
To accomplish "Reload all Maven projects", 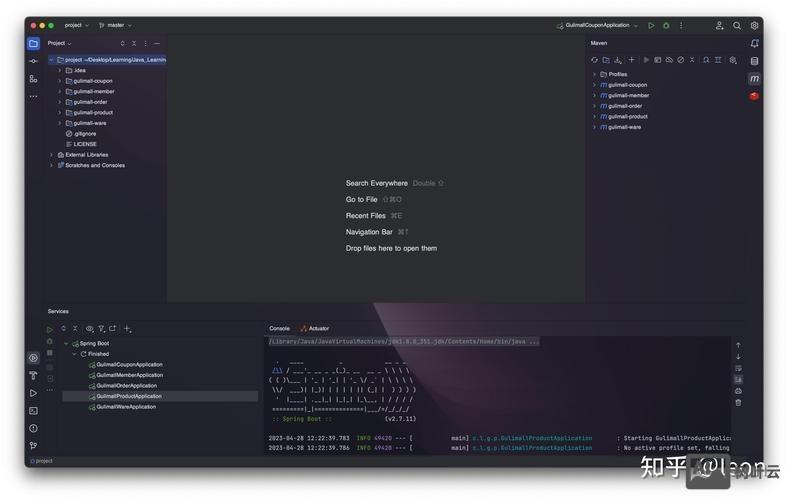I will pos(595,60).
